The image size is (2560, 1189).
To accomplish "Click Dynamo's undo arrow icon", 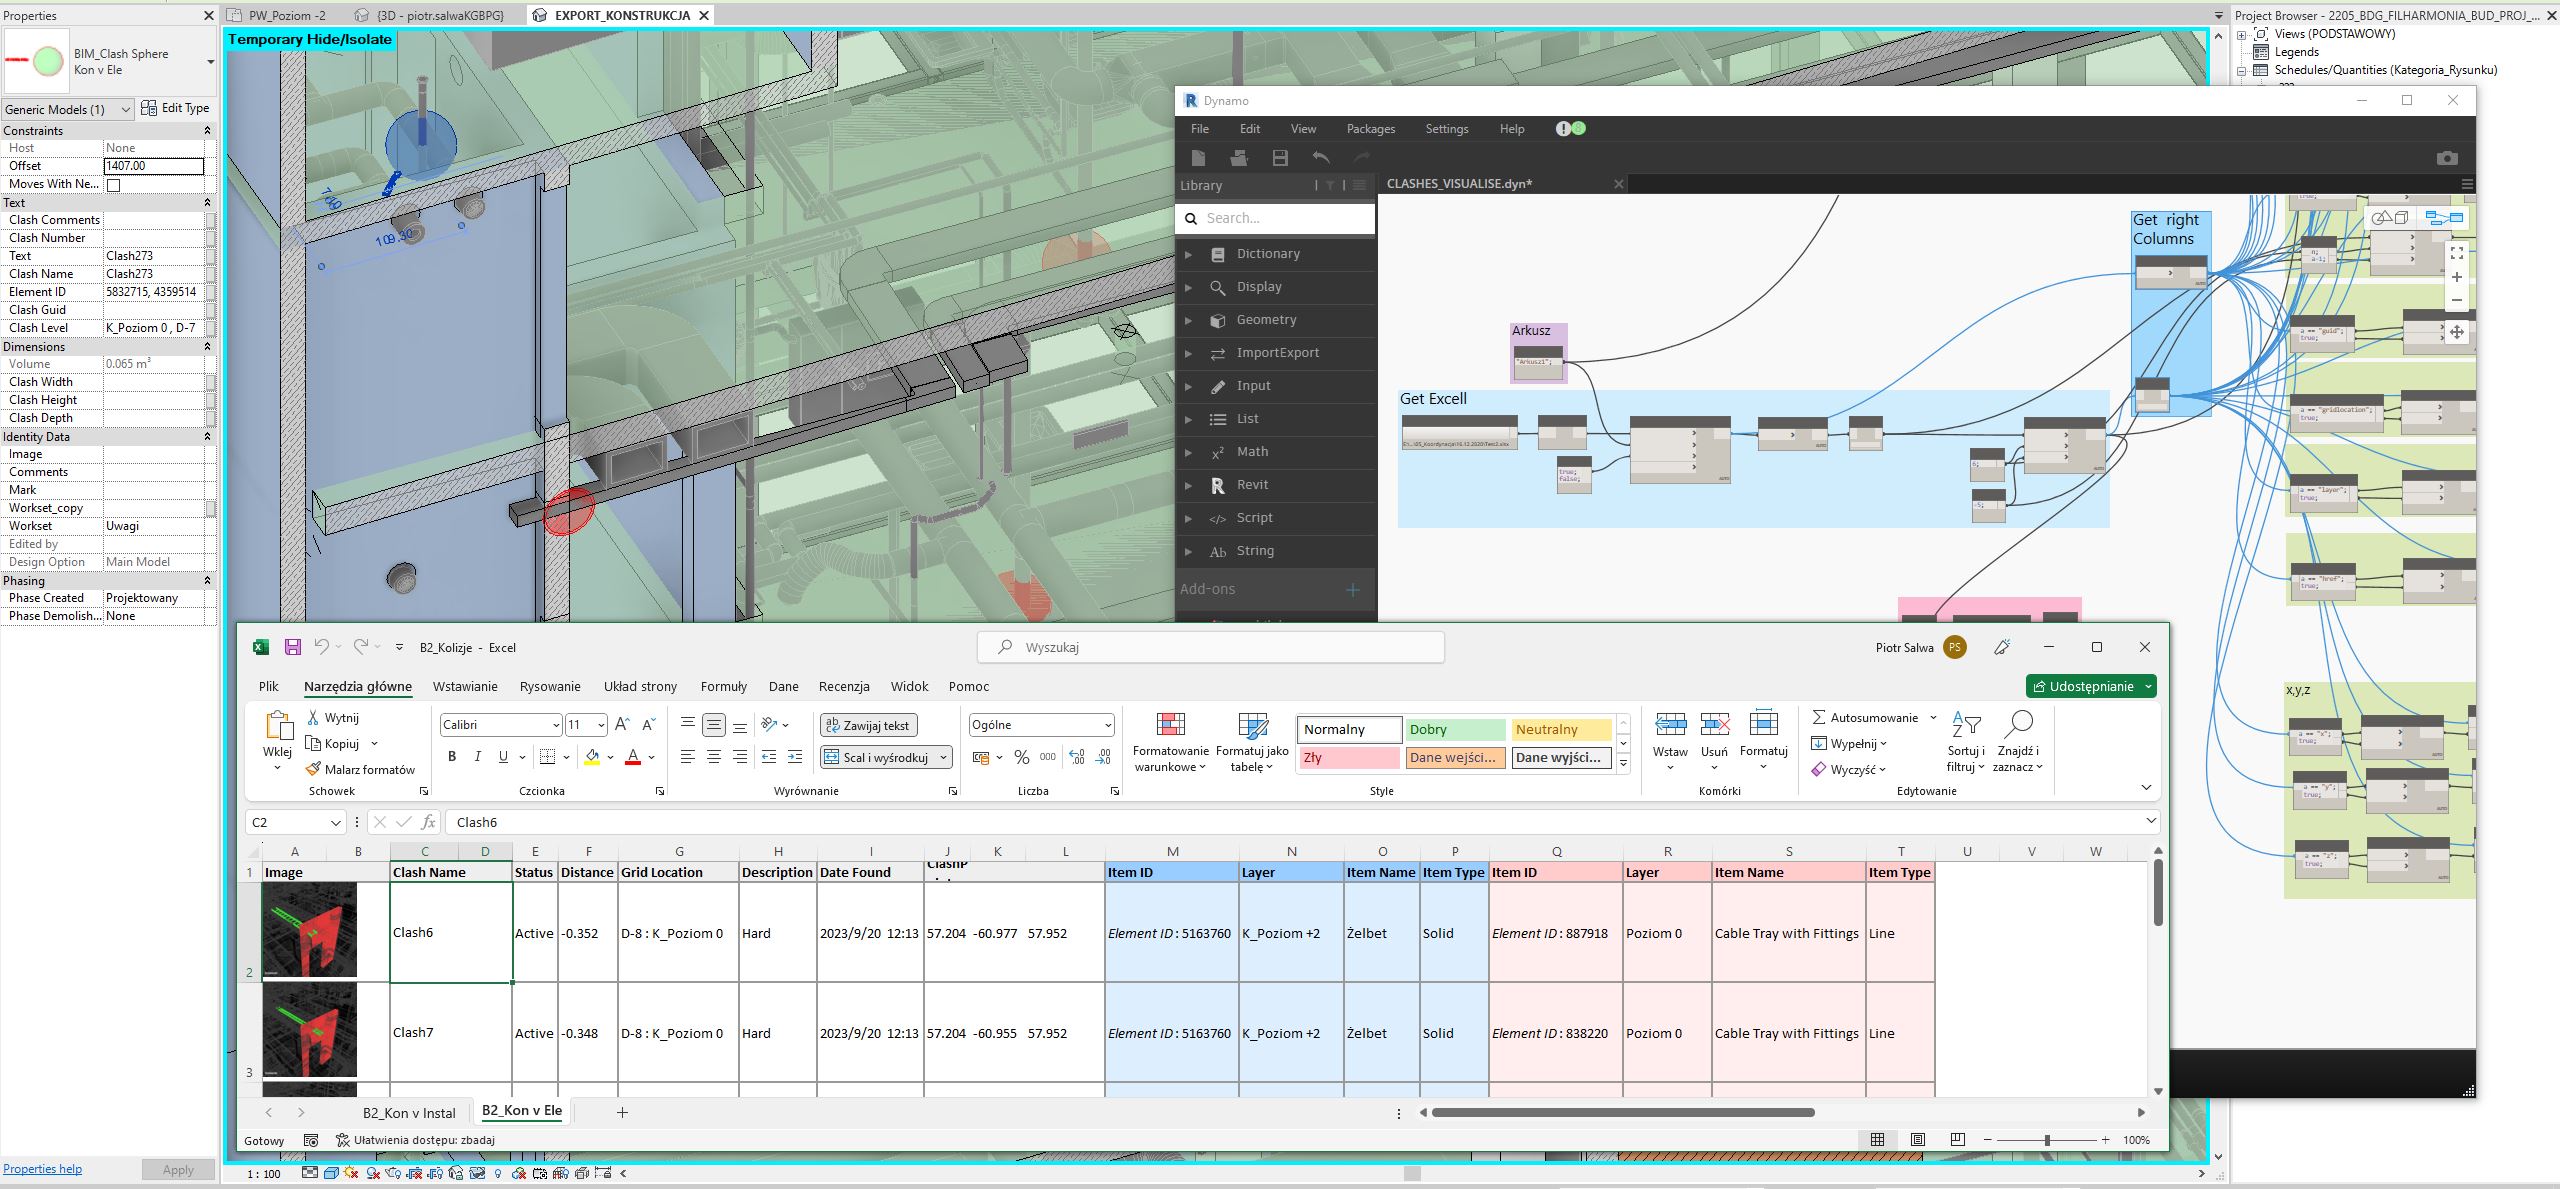I will coord(1321,158).
